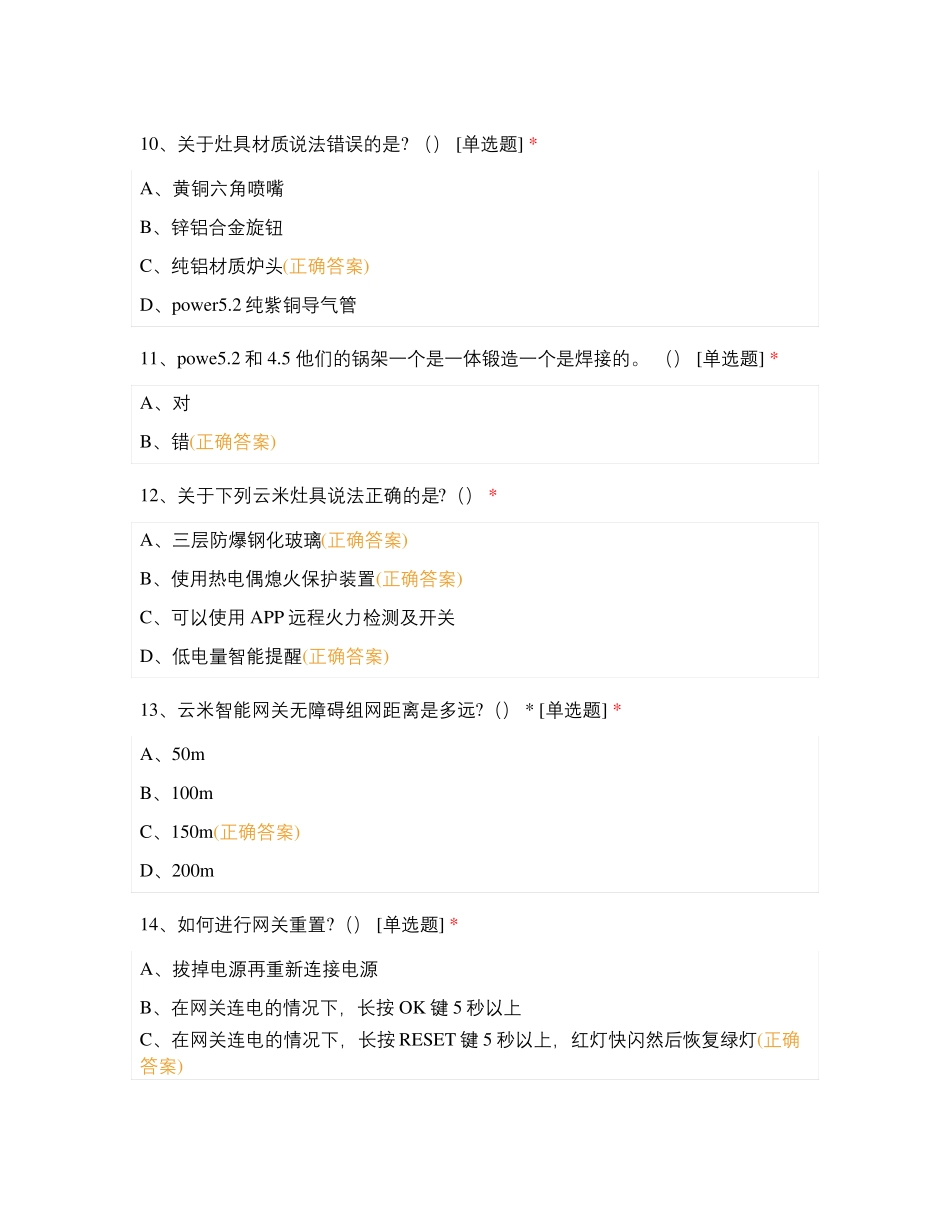Image resolution: width=950 pixels, height=1230 pixels.
Task: Select option B 长按 OK 键 5 秒以上
Action: [330, 1008]
